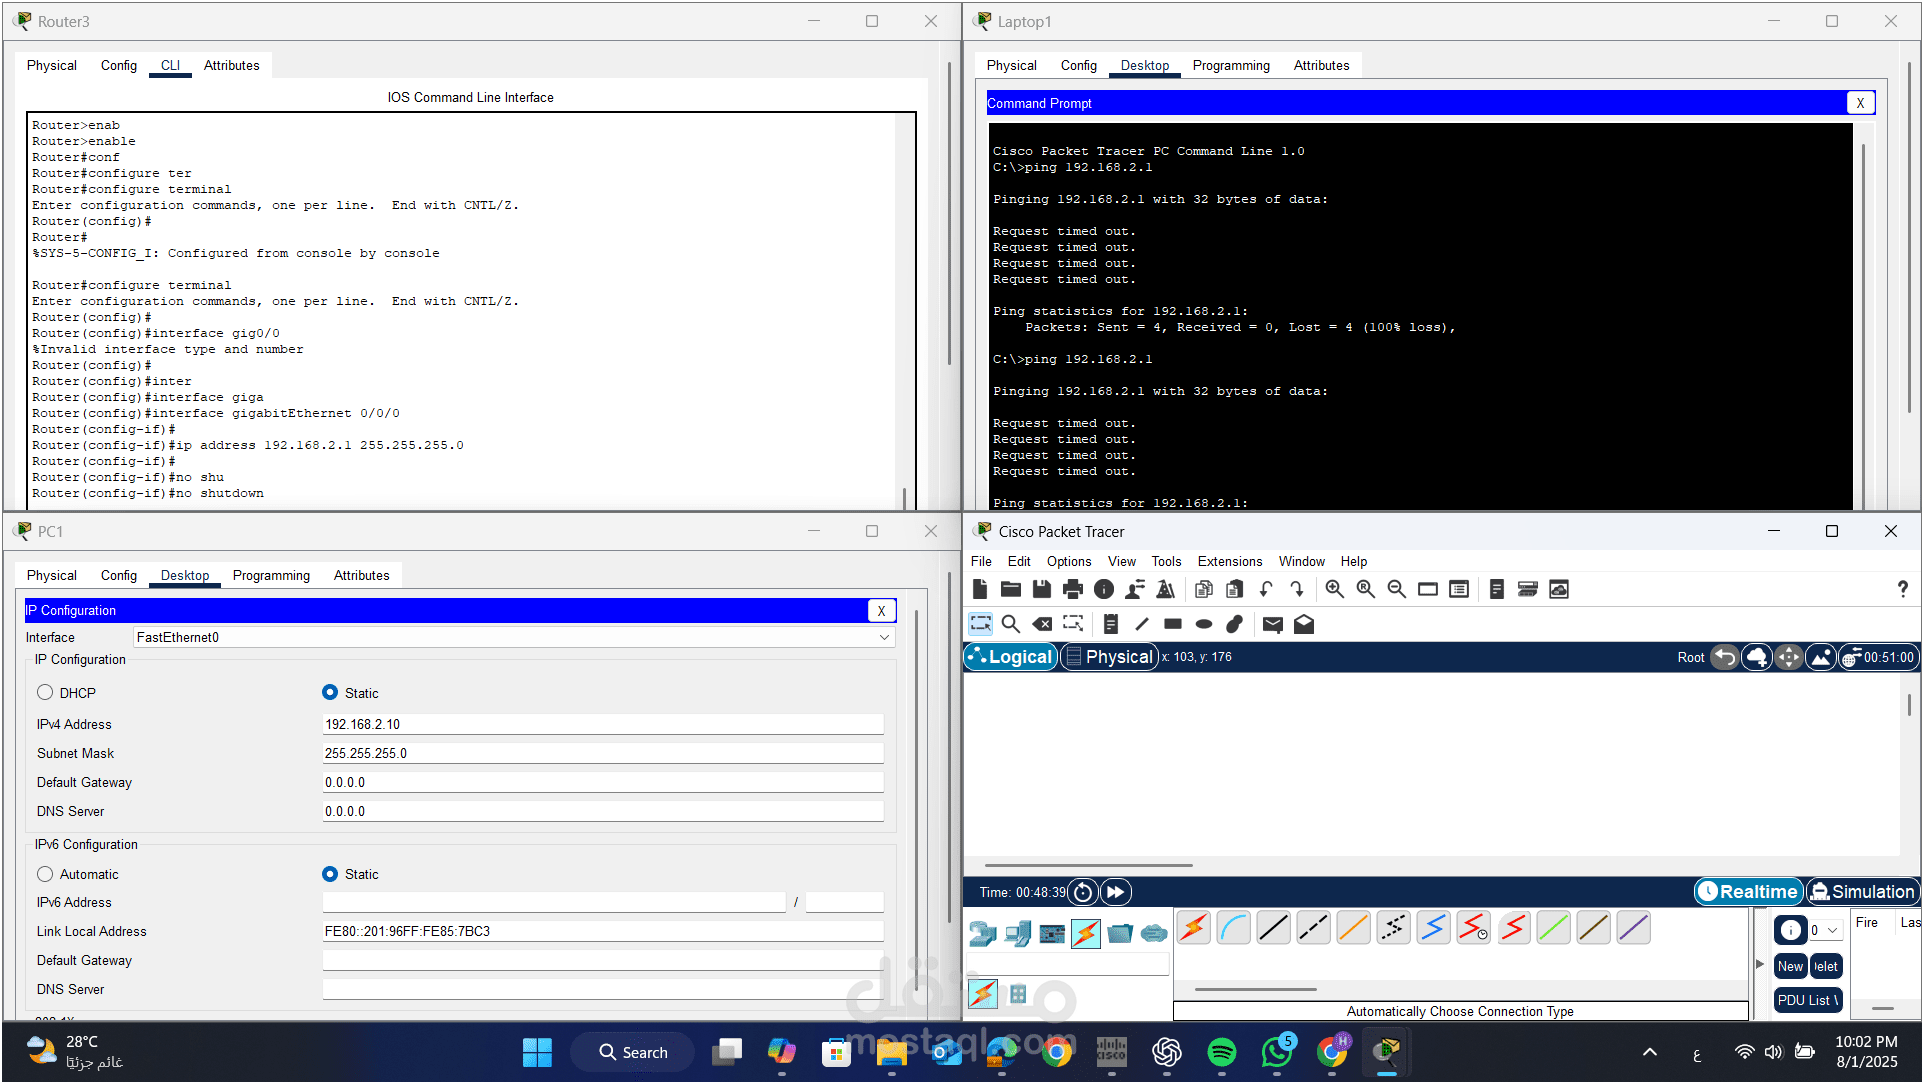Click the PDU List Window button
1924x1084 pixels.
1807,1000
